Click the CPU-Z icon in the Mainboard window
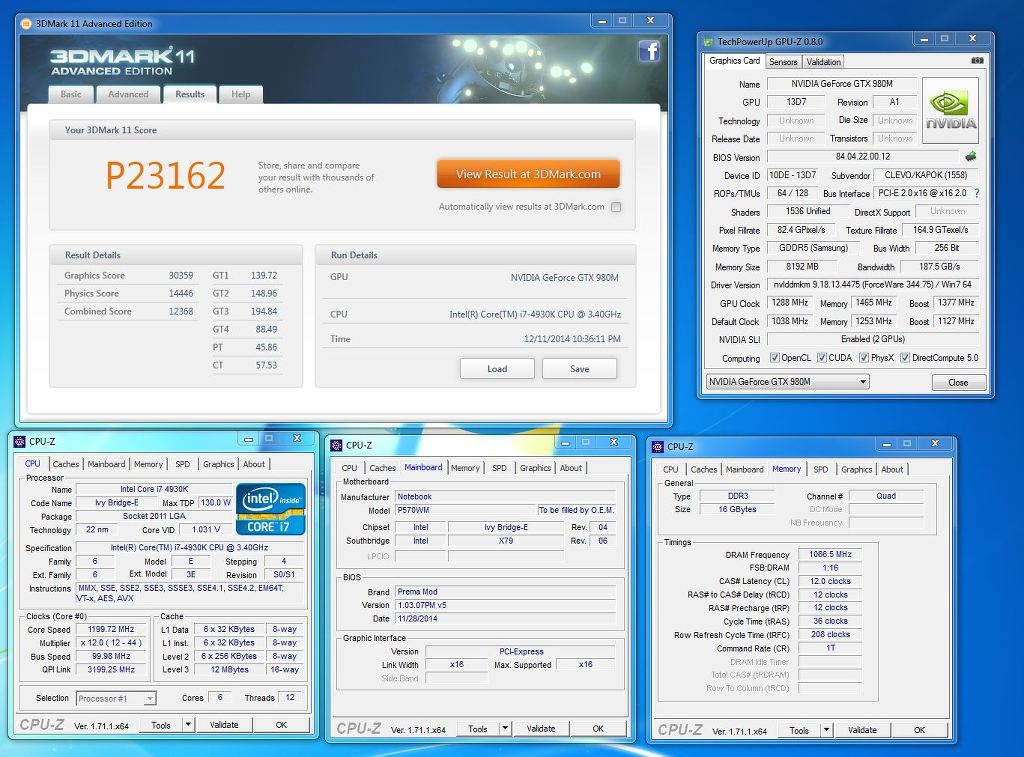Screen dimensions: 1024x757 (336, 445)
